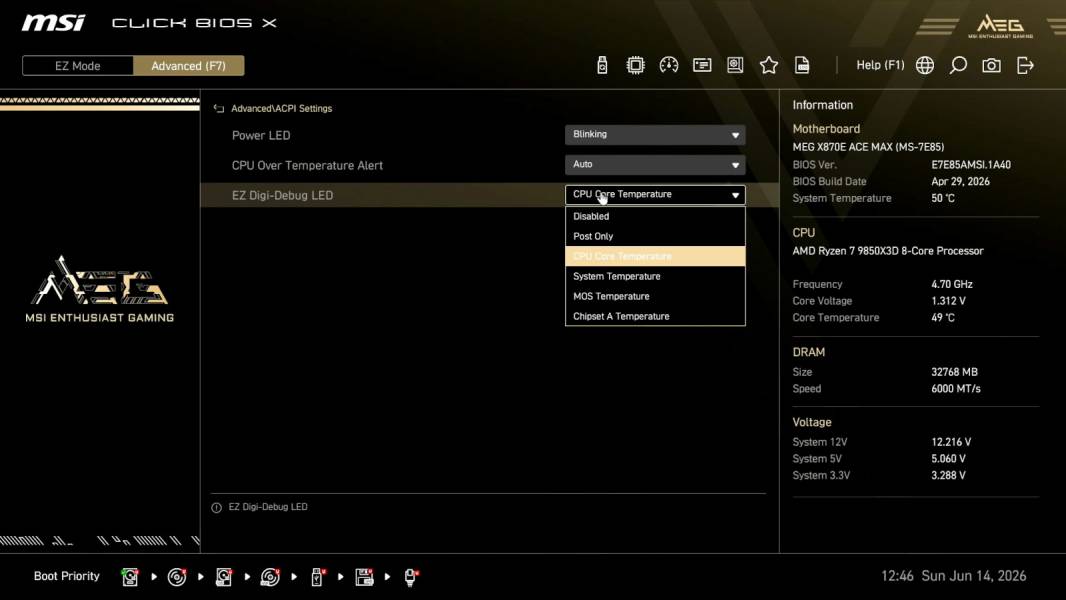Choose Chipset A Temperature from the dropdown list

(655, 317)
